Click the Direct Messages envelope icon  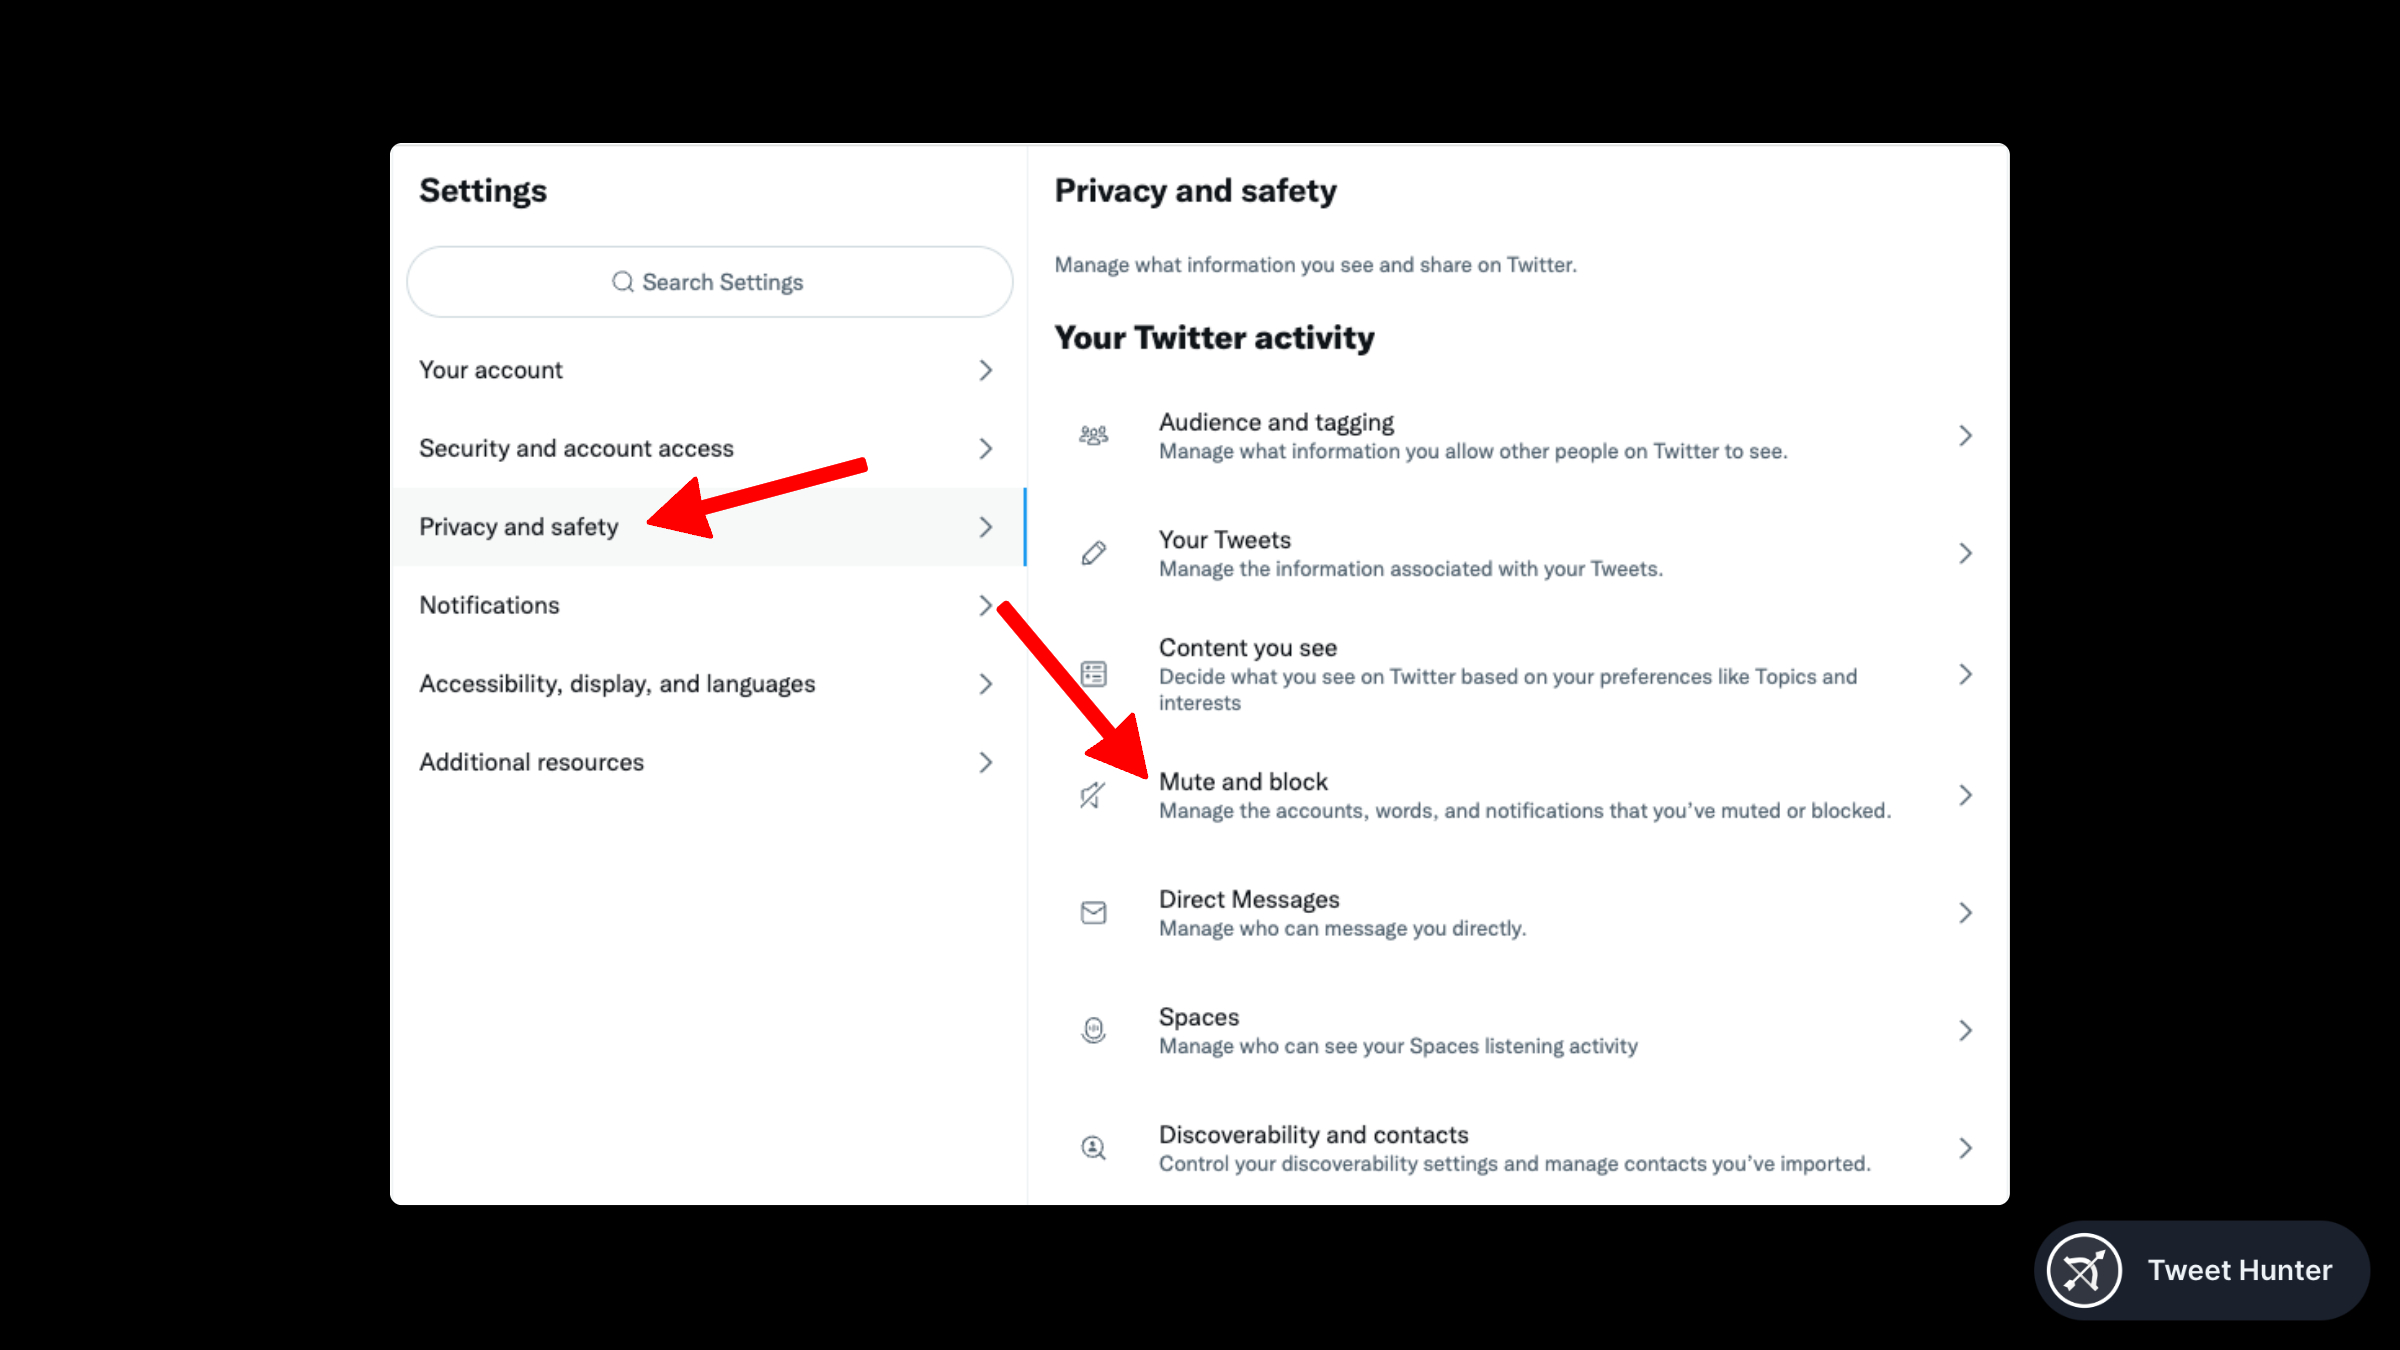(x=1093, y=913)
